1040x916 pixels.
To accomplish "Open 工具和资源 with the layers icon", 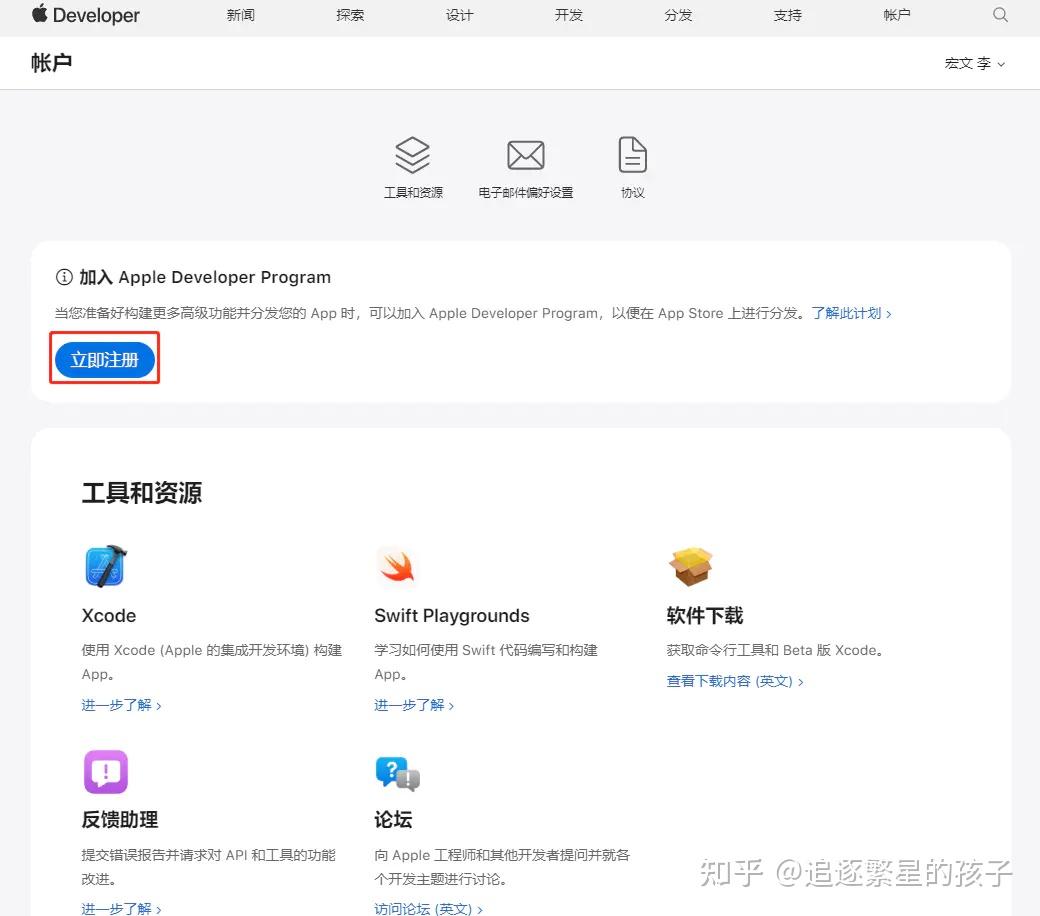I will (413, 155).
